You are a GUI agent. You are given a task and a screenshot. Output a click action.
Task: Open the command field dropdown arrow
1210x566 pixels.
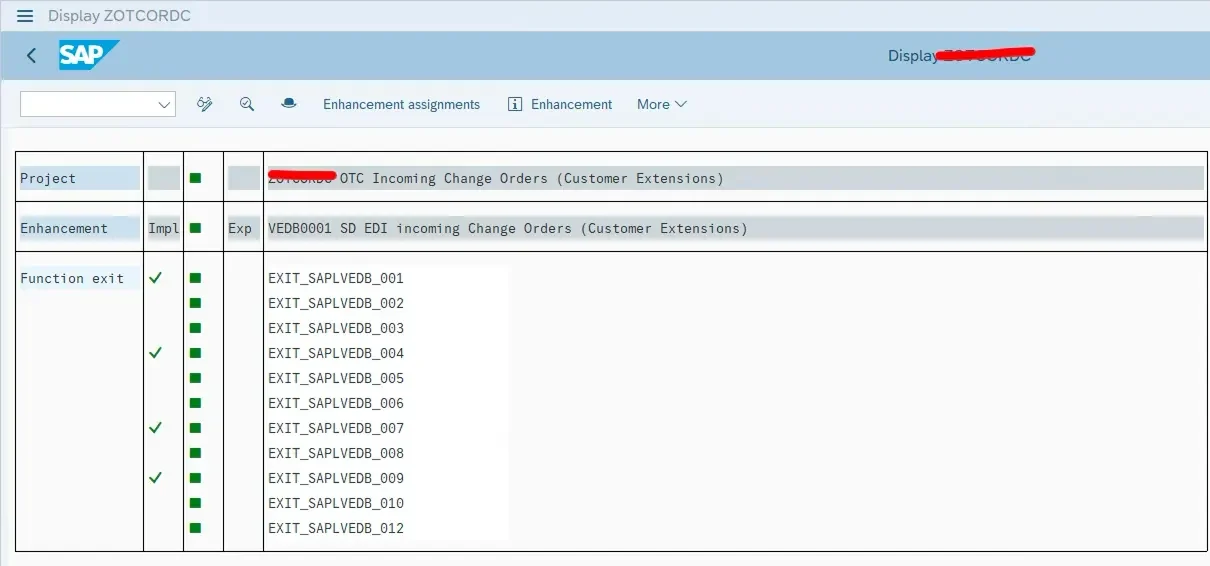point(164,104)
